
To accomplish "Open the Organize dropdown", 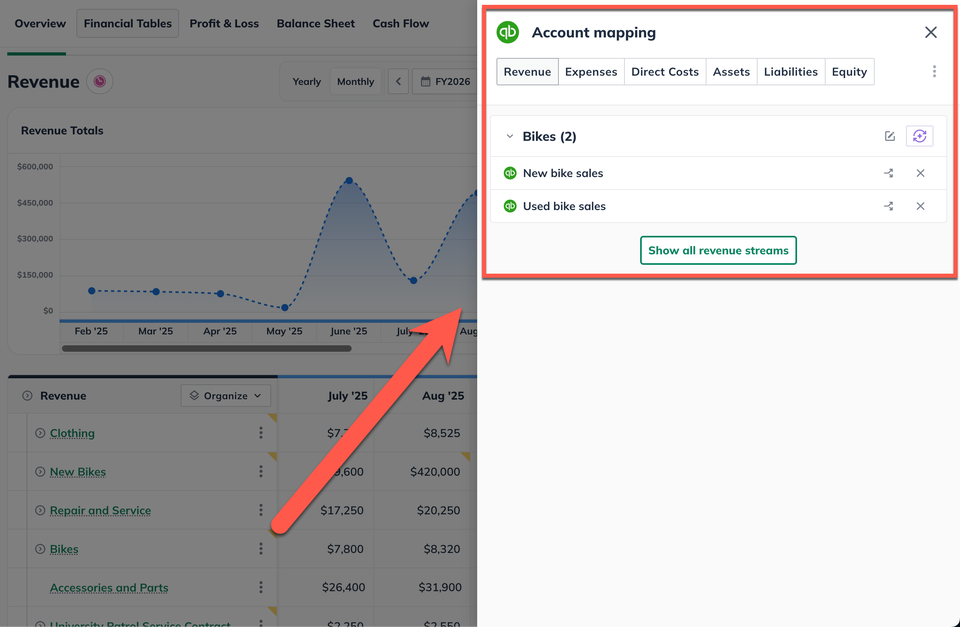I will pyautogui.click(x=225, y=396).
